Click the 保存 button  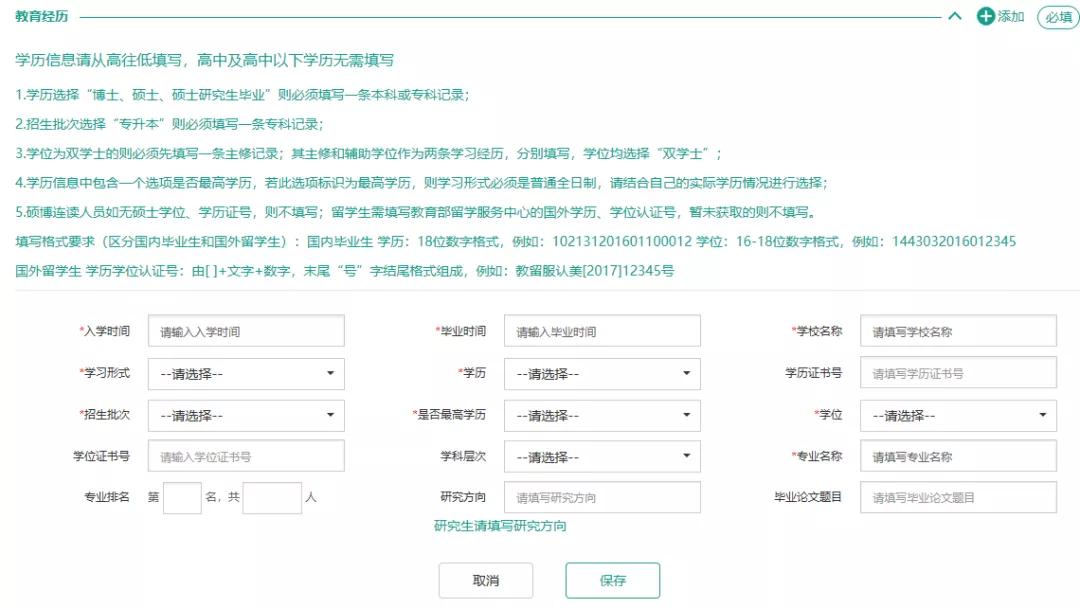tap(612, 580)
